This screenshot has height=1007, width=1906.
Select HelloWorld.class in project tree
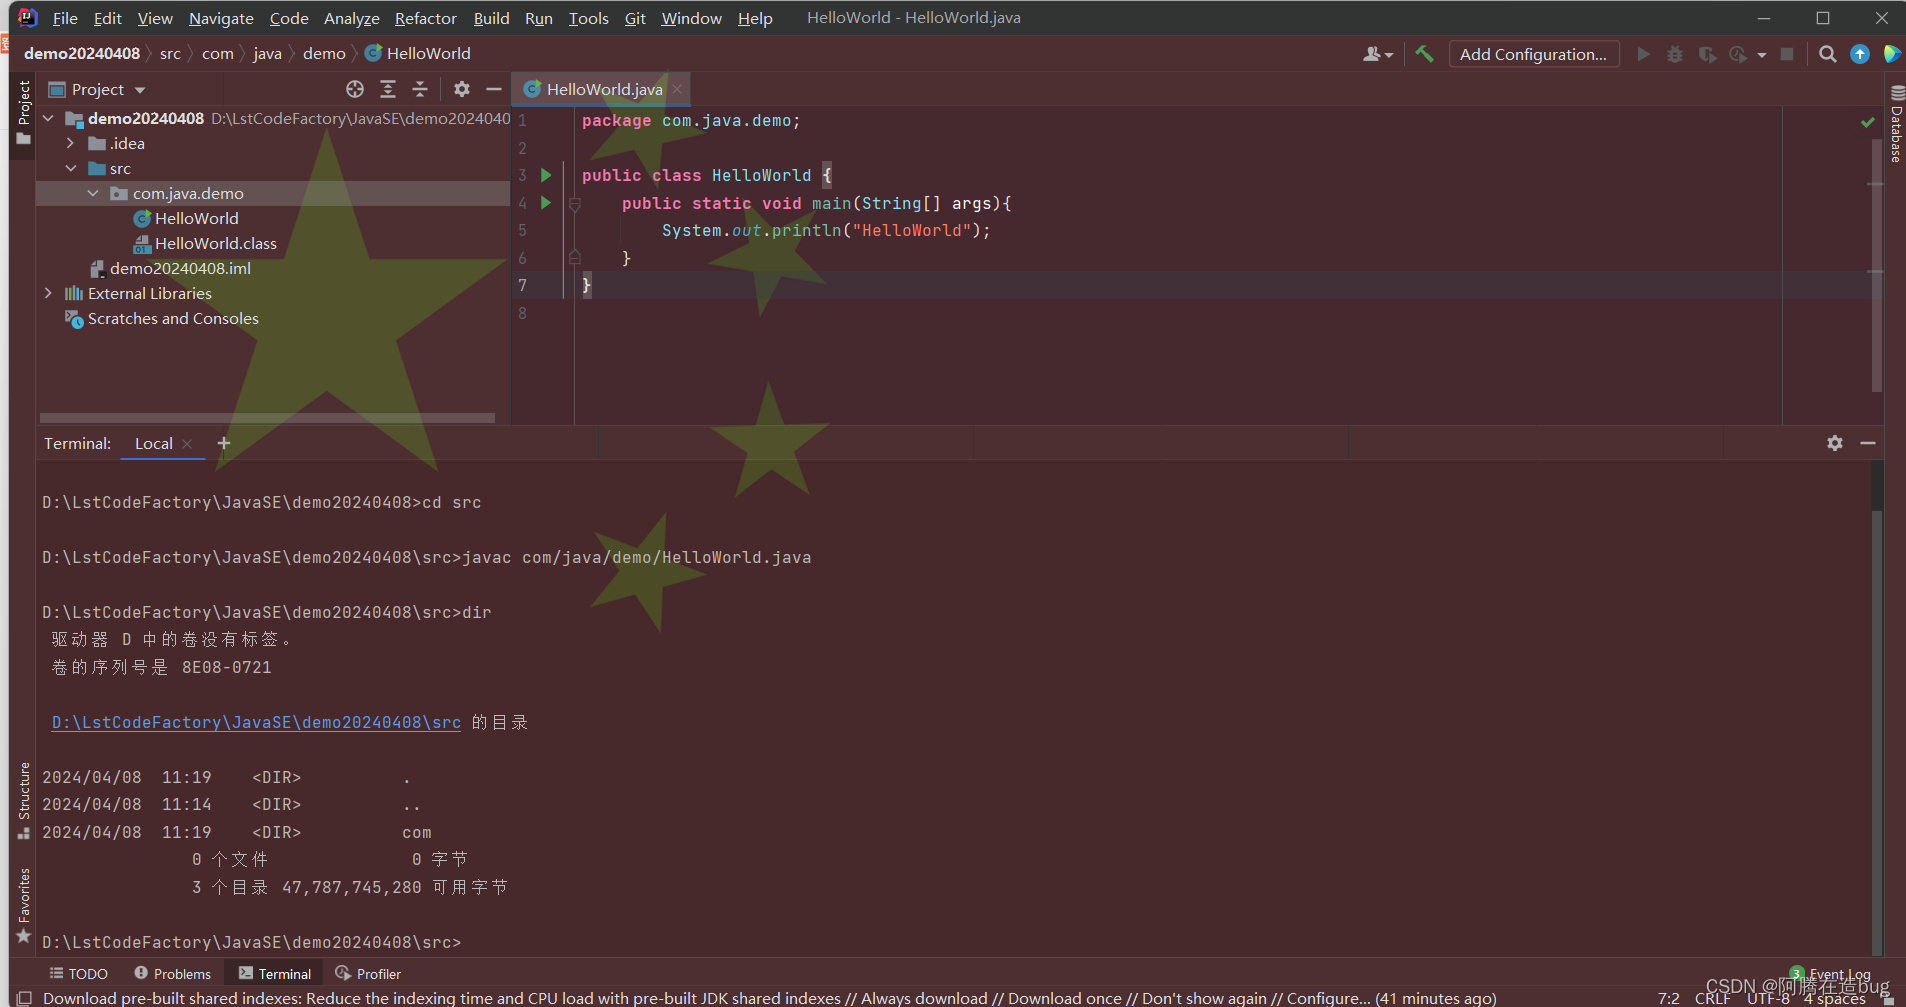click(x=205, y=243)
